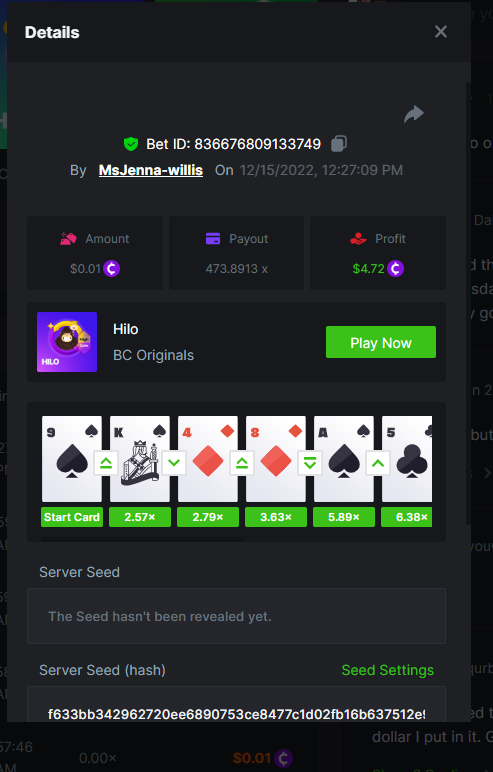Screen dimensions: 493x772
Task: Select the King of spades card
Action: [x=140, y=459]
